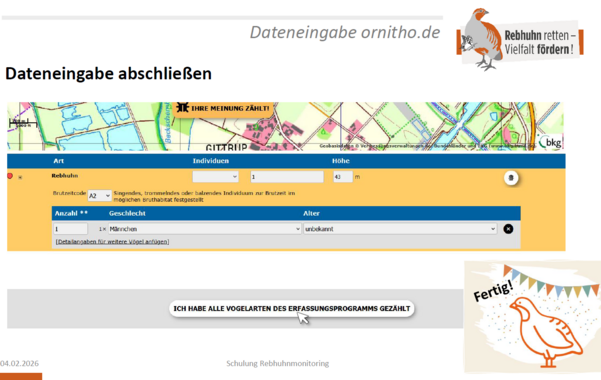Viewport: 601px width, 380px height.
Task: Click the date 04.02.2026
Action: coord(20,363)
